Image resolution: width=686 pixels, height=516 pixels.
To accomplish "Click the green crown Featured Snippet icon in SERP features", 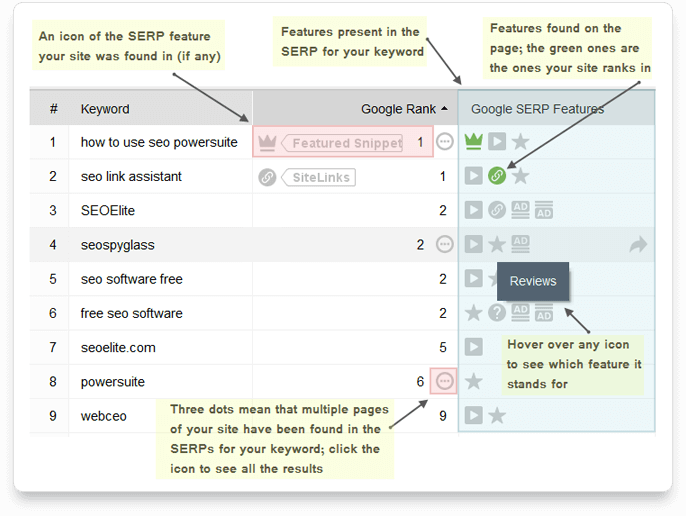I will click(x=473, y=141).
